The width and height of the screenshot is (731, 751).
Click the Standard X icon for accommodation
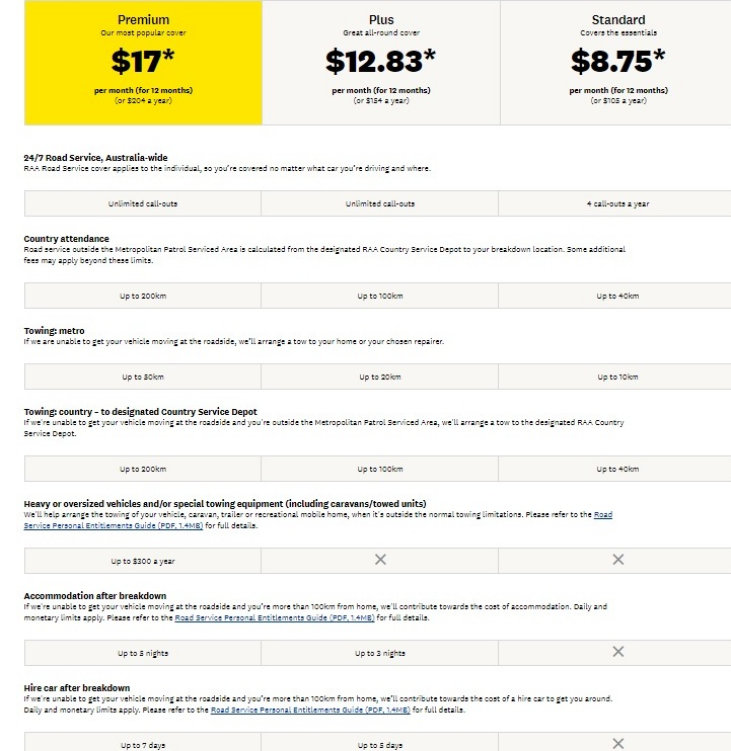(618, 651)
